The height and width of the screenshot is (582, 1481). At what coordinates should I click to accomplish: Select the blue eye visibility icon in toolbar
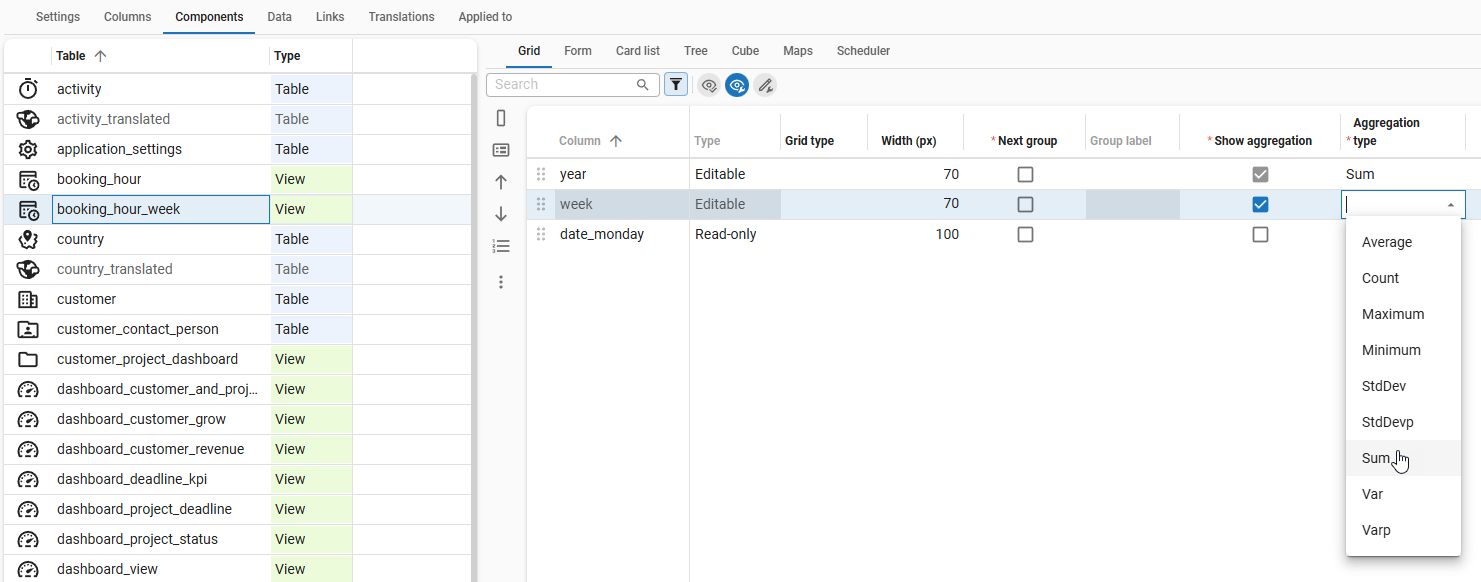pos(737,85)
